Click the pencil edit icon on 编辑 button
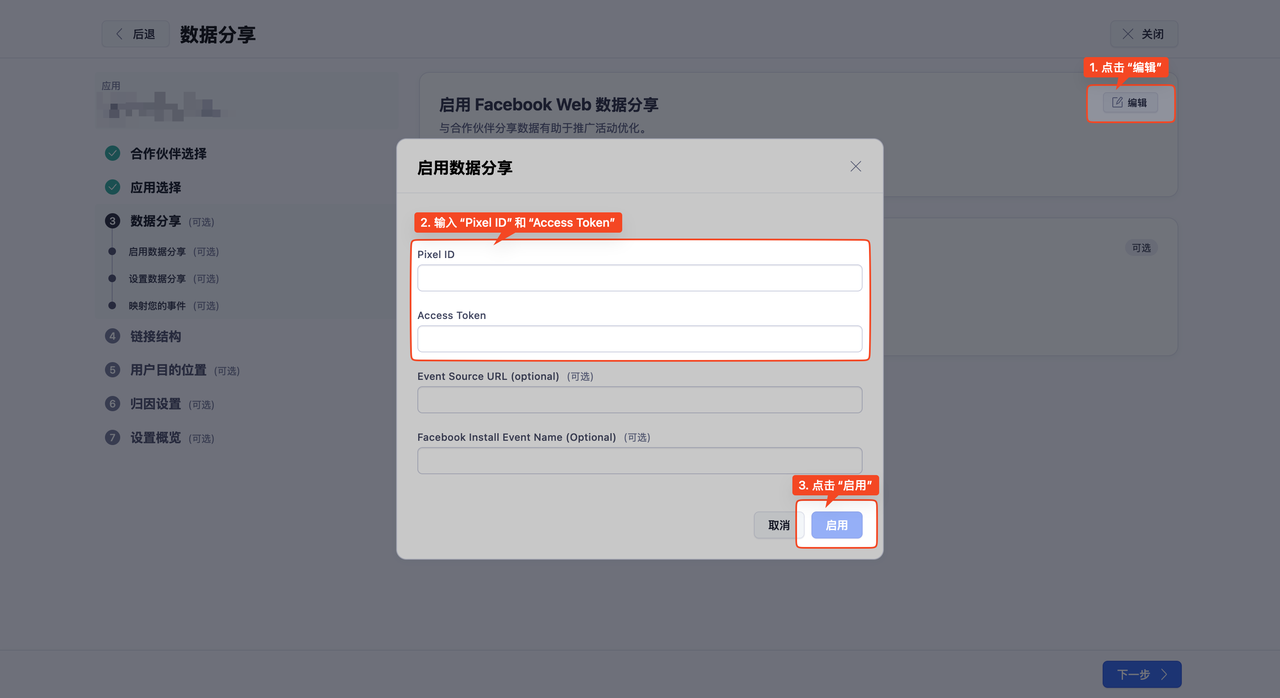Screen dimensions: 1280x698 [1116, 102]
